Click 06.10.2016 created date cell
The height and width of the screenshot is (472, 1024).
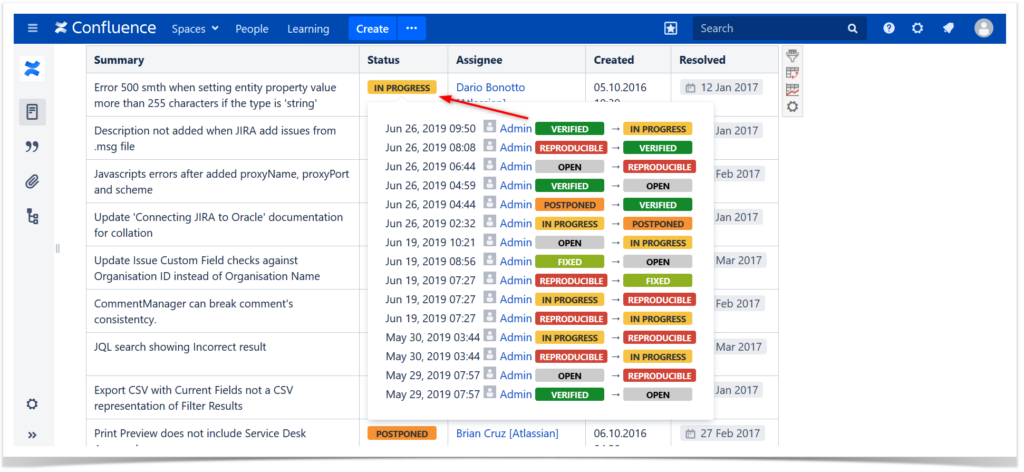(x=620, y=433)
